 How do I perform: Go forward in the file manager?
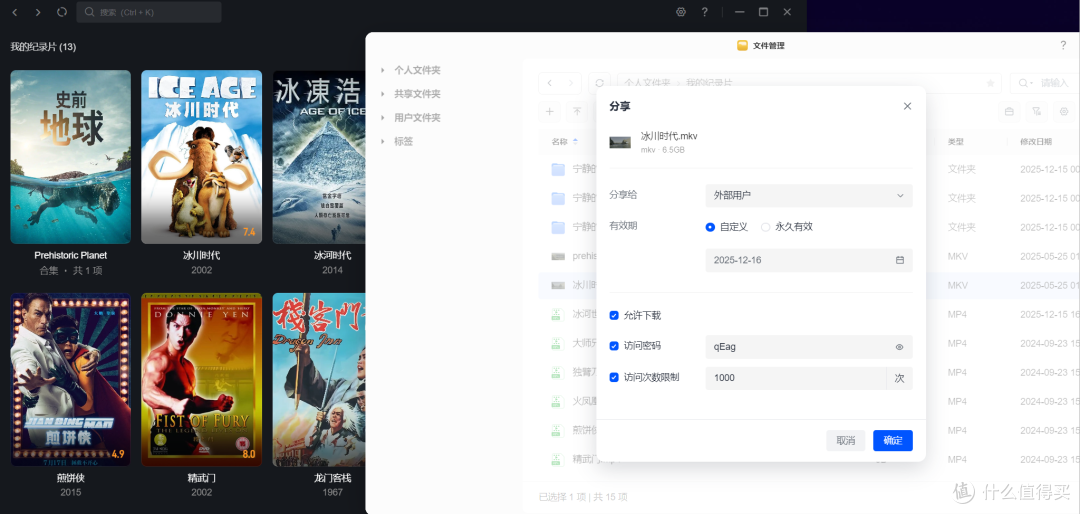[x=570, y=83]
